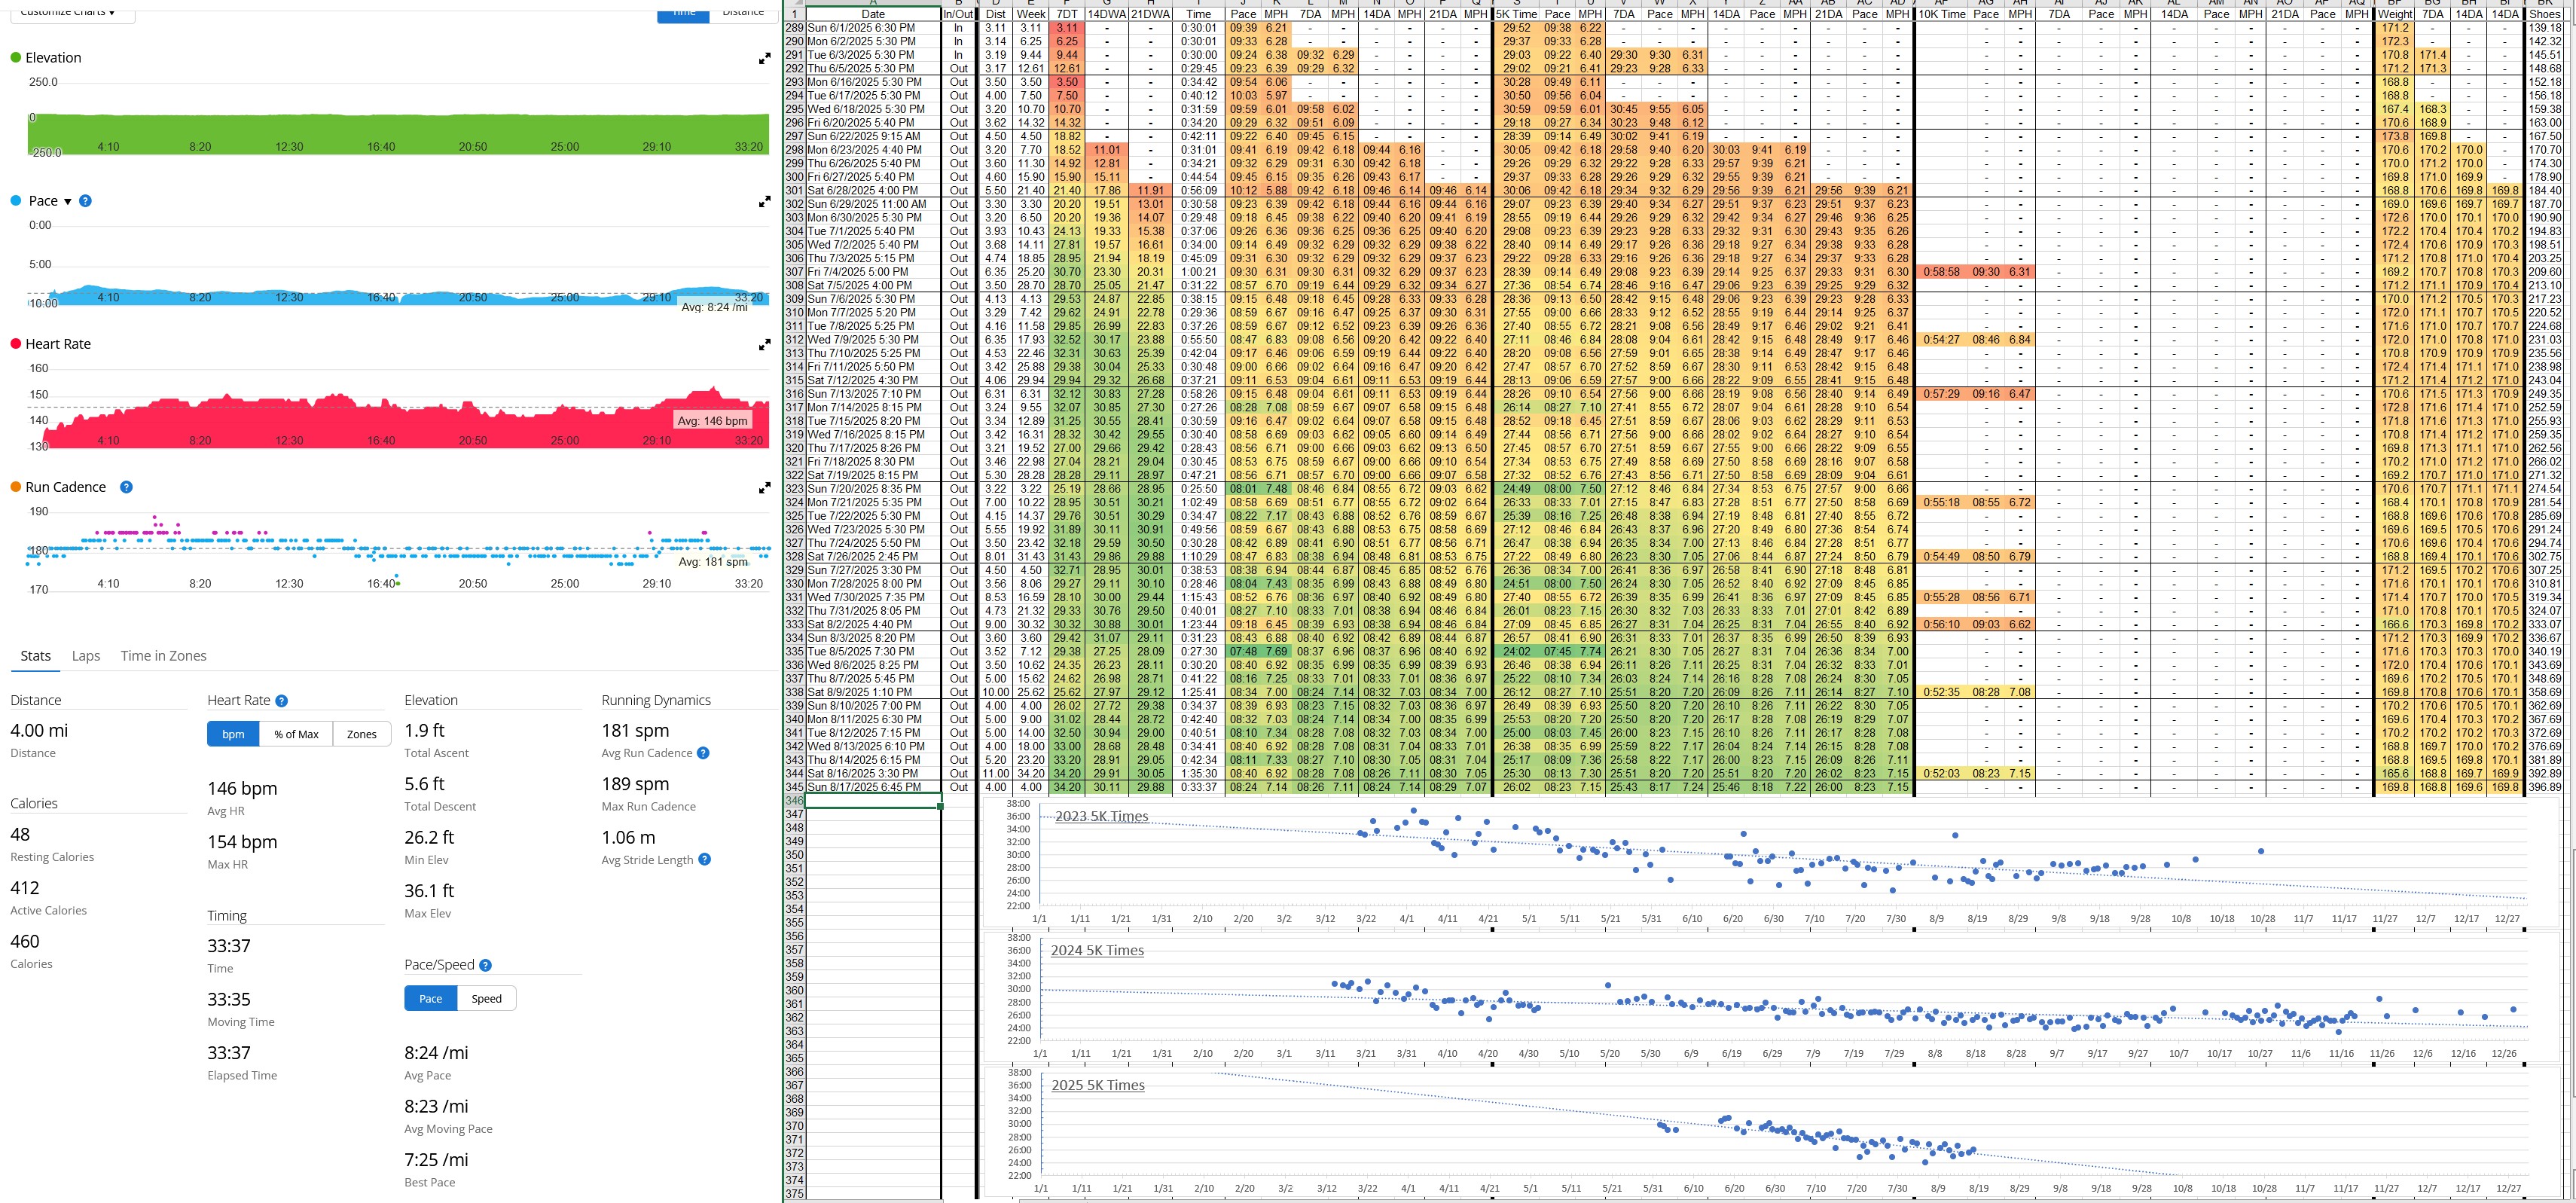The height and width of the screenshot is (1203, 2576).
Task: Expand the Heart Rate chart fullscreen
Action: coord(764,345)
